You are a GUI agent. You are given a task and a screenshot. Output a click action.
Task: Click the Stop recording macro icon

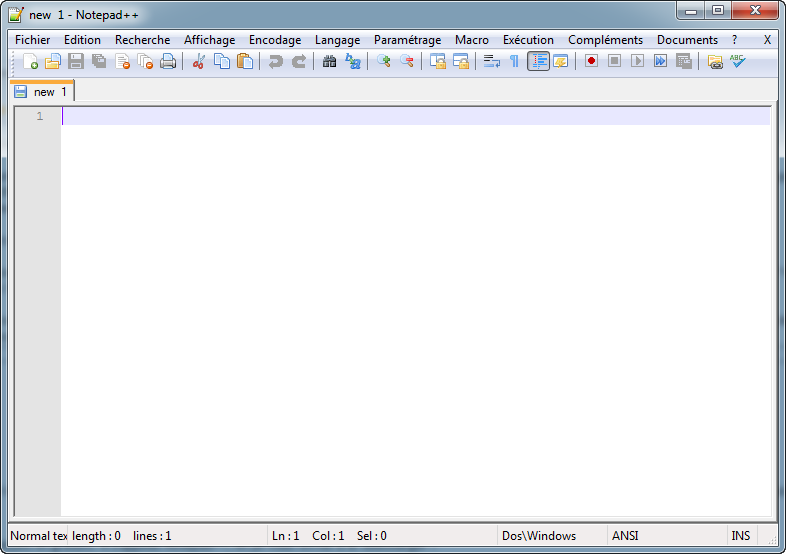[x=615, y=61]
